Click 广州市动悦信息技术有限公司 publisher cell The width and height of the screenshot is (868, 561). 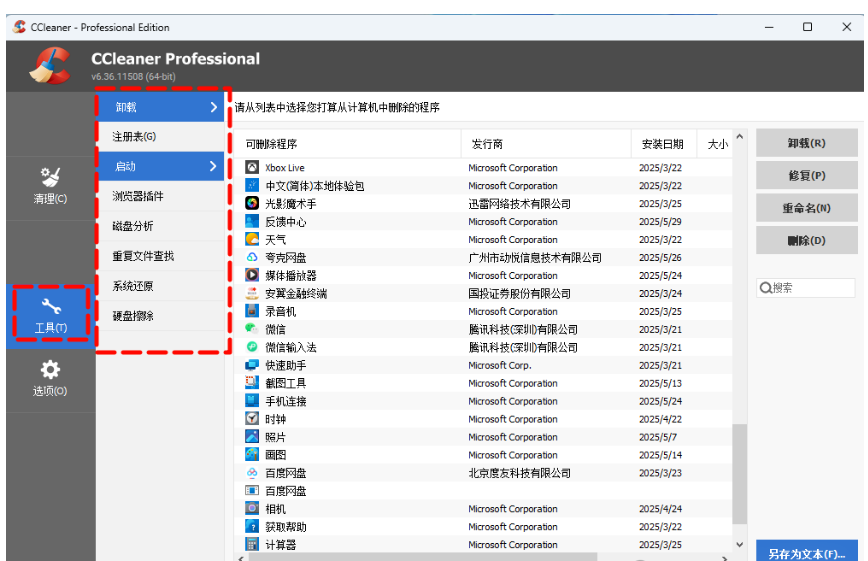pyautogui.click(x=535, y=257)
